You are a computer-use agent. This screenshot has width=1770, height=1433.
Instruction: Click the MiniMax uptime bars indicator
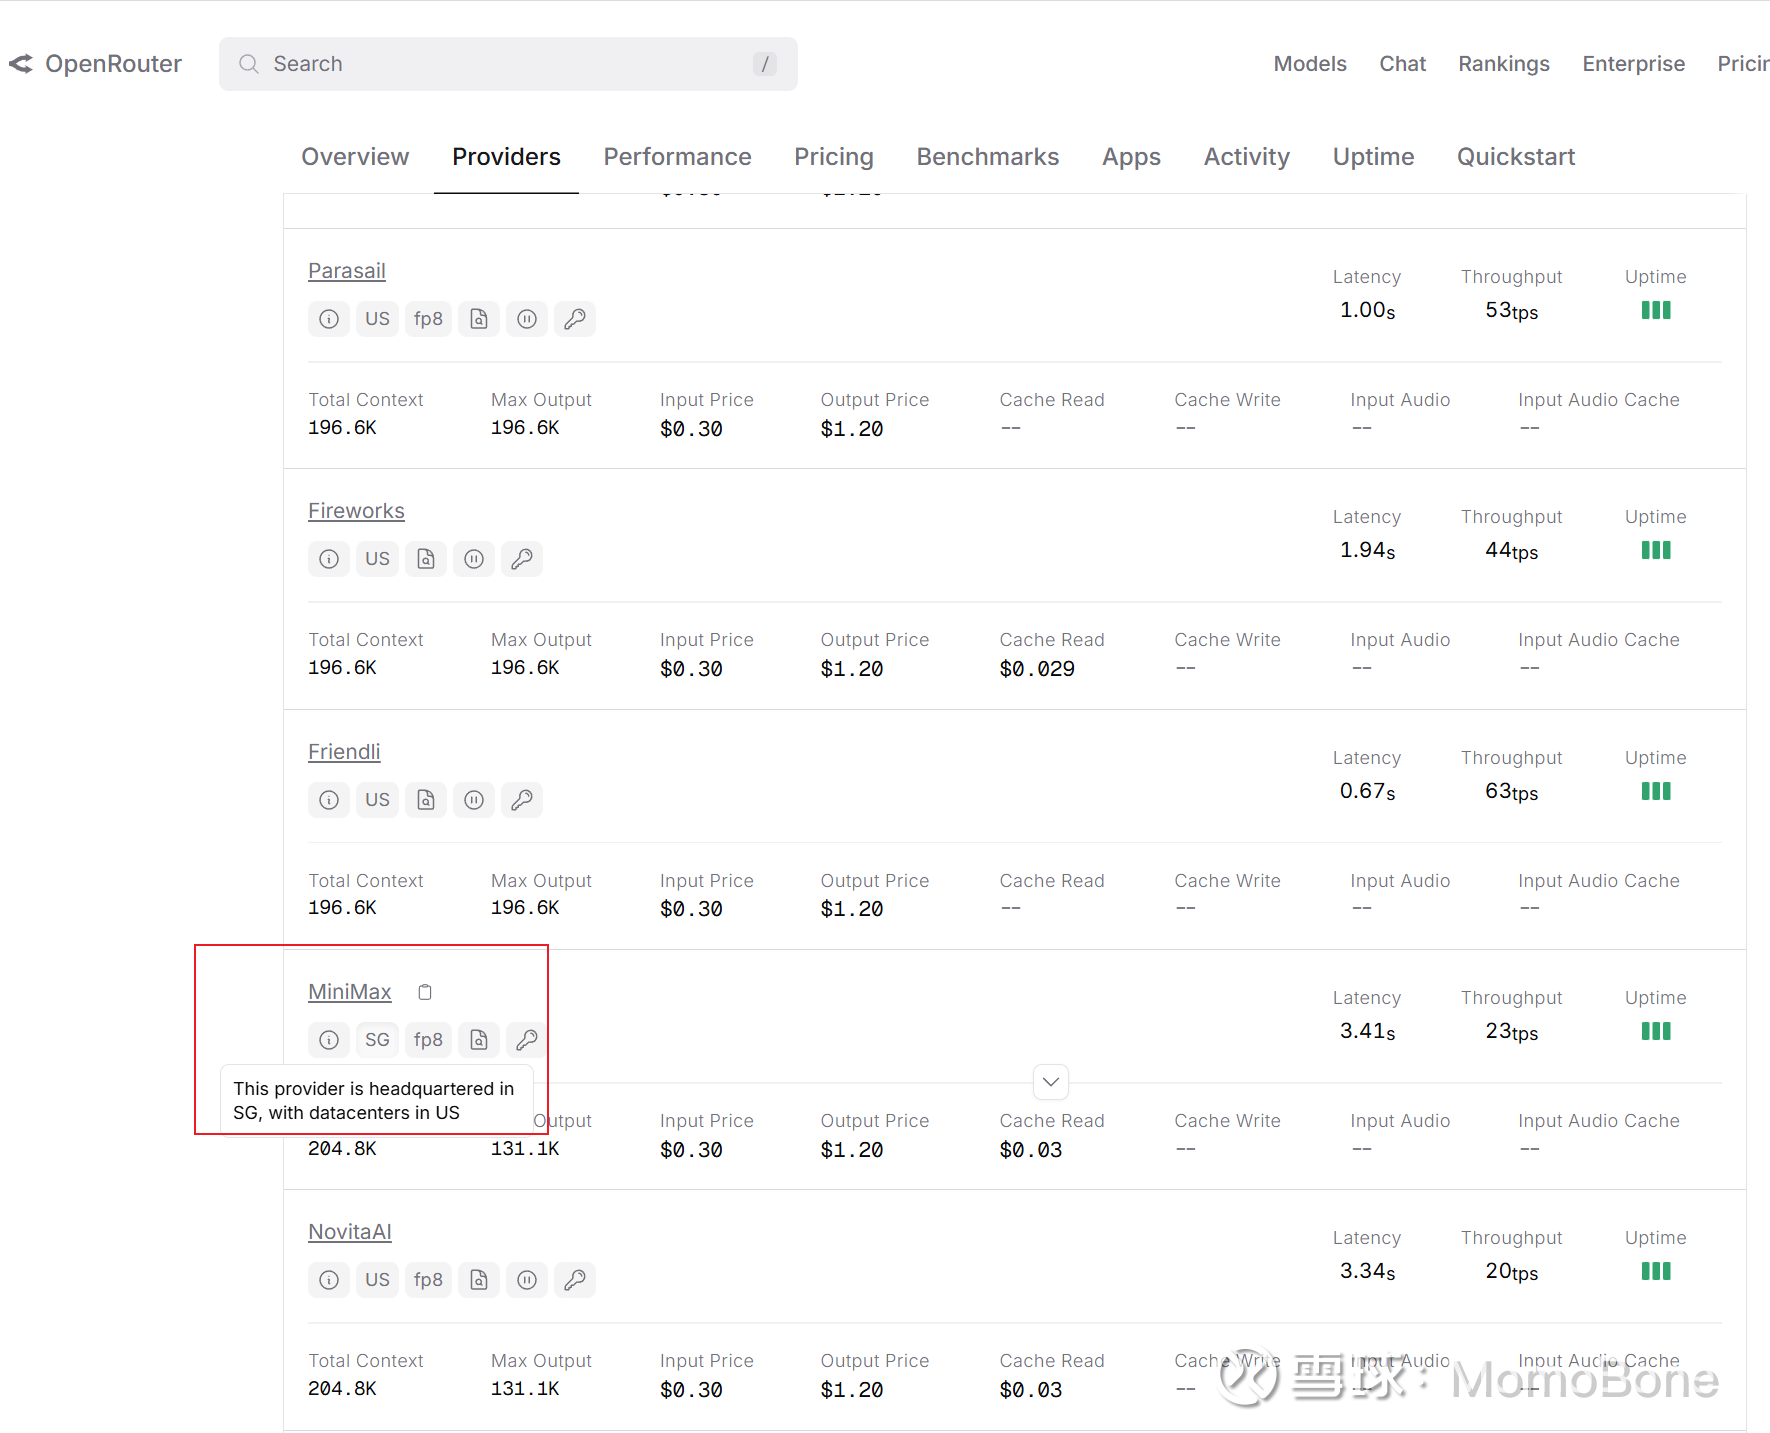1656,1031
